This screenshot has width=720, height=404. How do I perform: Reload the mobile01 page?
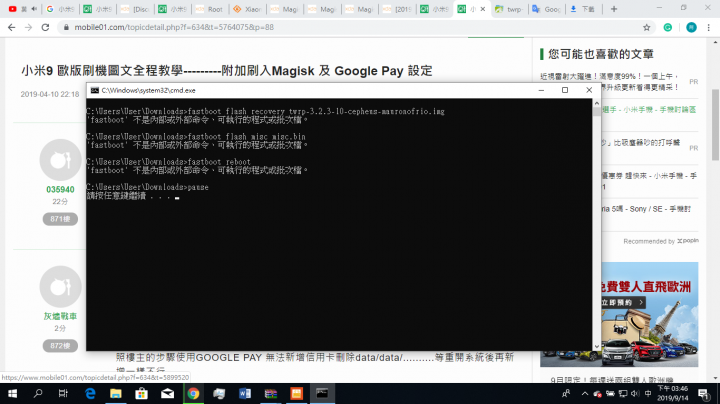click(x=45, y=28)
